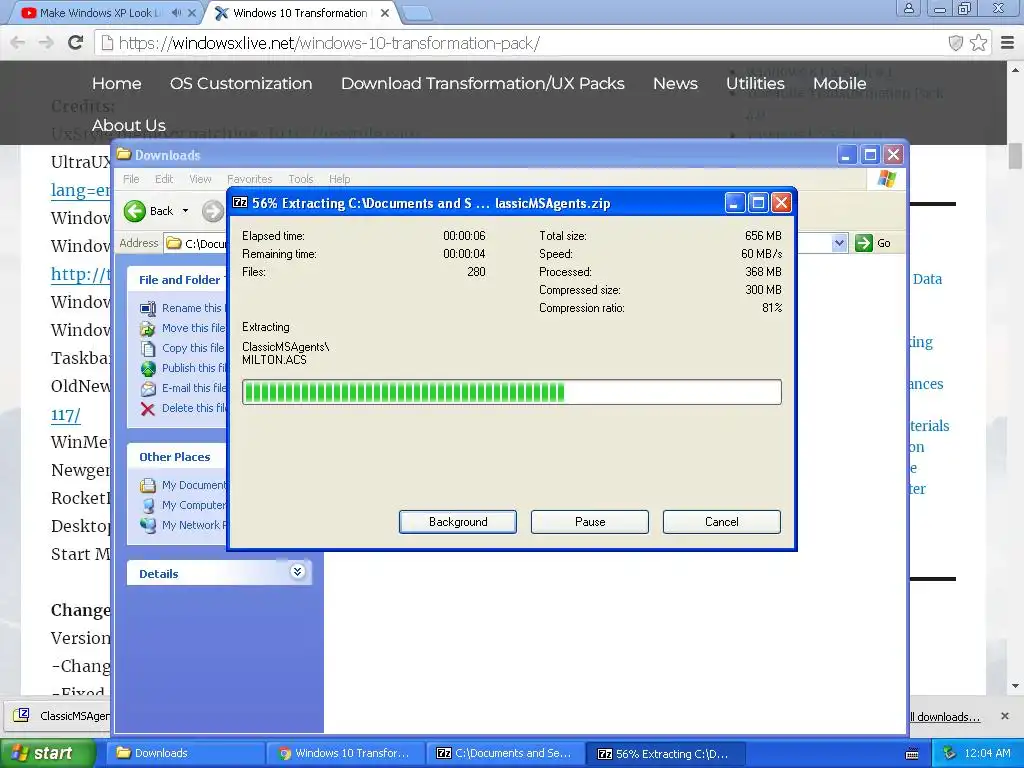Screen dimensions: 1024x768
Task: Click Utilities in website navigation
Action: tap(756, 84)
